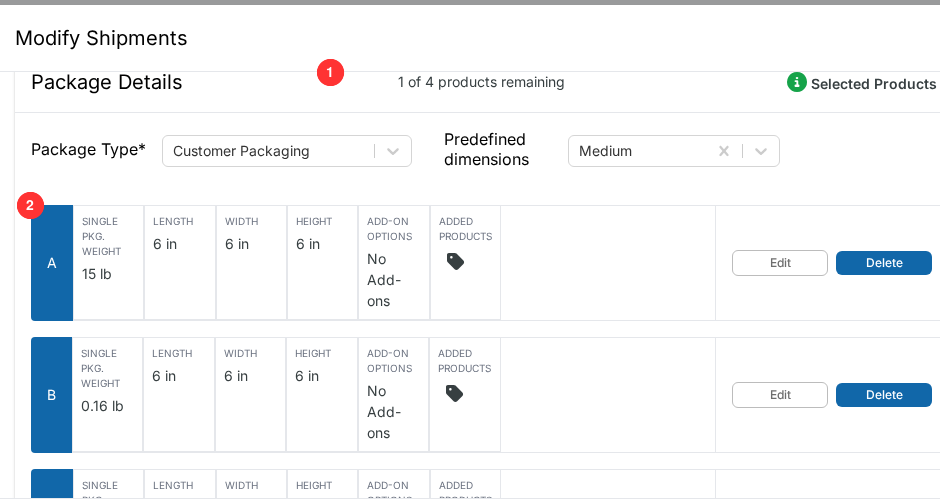This screenshot has height=500, width=940.
Task: Click the Selected Products link text
Action: coord(873,84)
